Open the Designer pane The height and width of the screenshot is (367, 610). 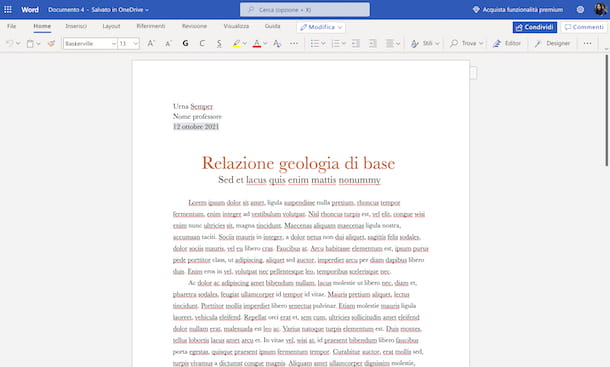[x=552, y=44]
